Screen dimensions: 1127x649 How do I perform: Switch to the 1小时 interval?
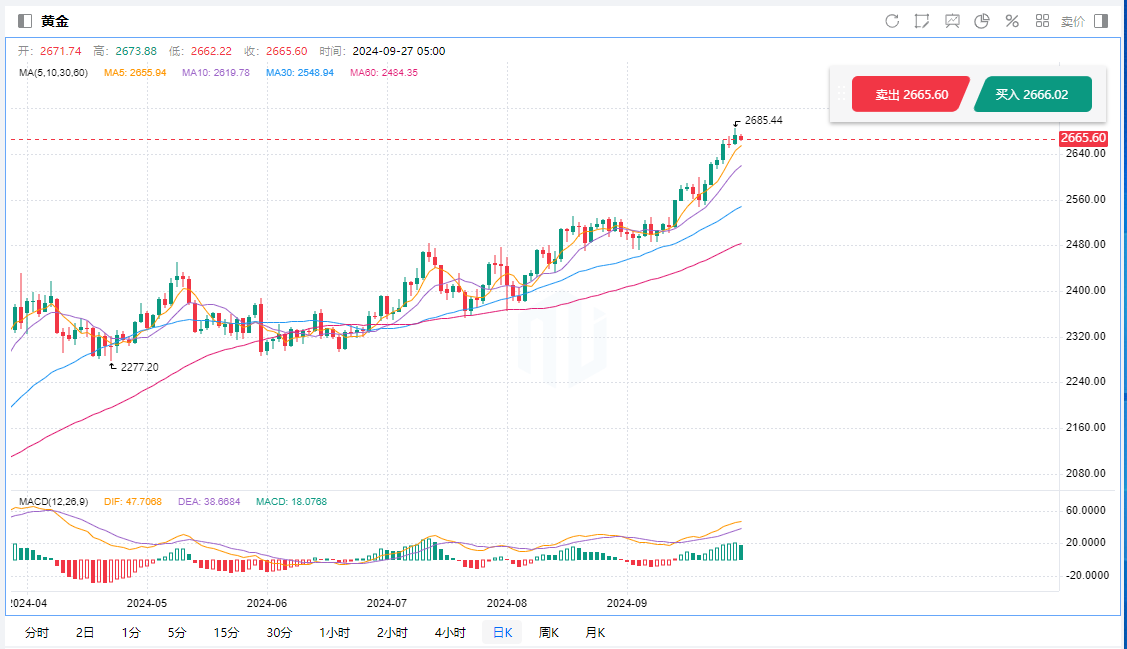click(x=334, y=633)
